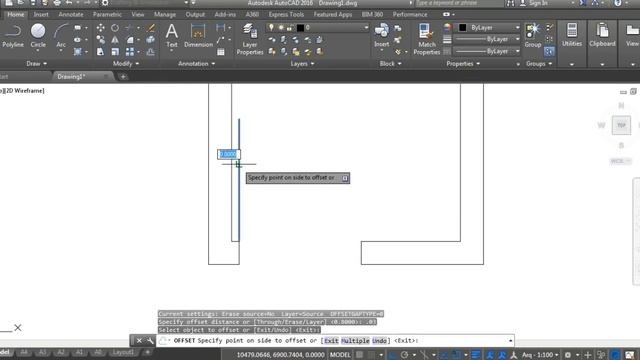The image size is (640, 360).
Task: Close the command line with X button
Action: 139,340
